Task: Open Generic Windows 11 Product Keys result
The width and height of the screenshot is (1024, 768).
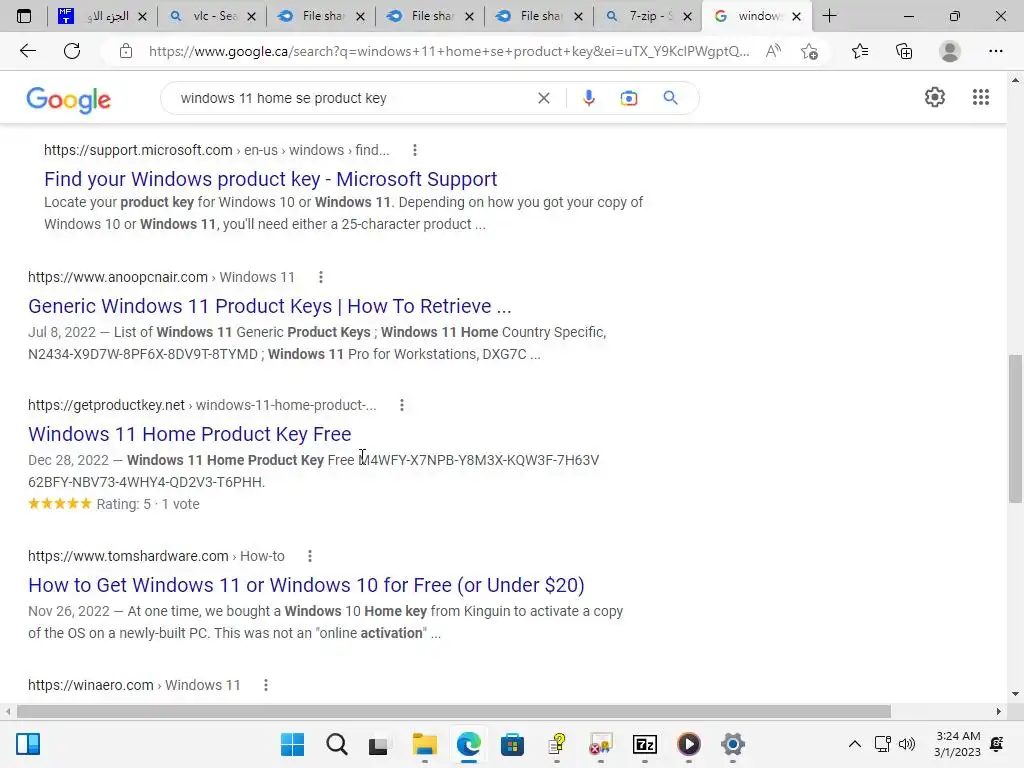Action: click(x=270, y=306)
